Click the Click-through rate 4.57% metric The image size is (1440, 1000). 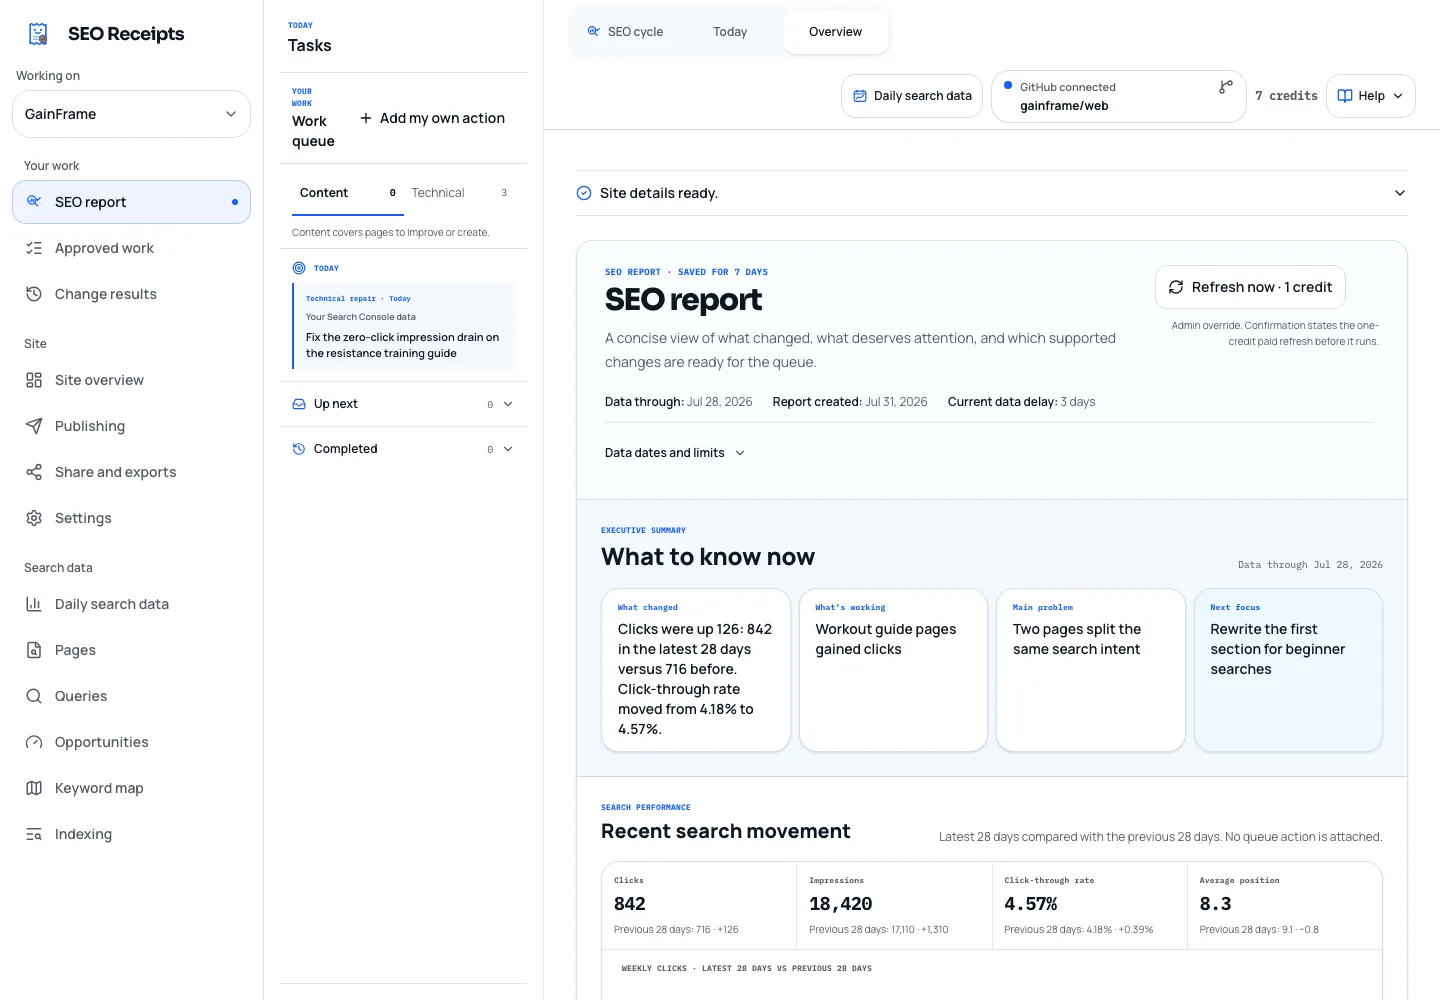coord(1089,906)
